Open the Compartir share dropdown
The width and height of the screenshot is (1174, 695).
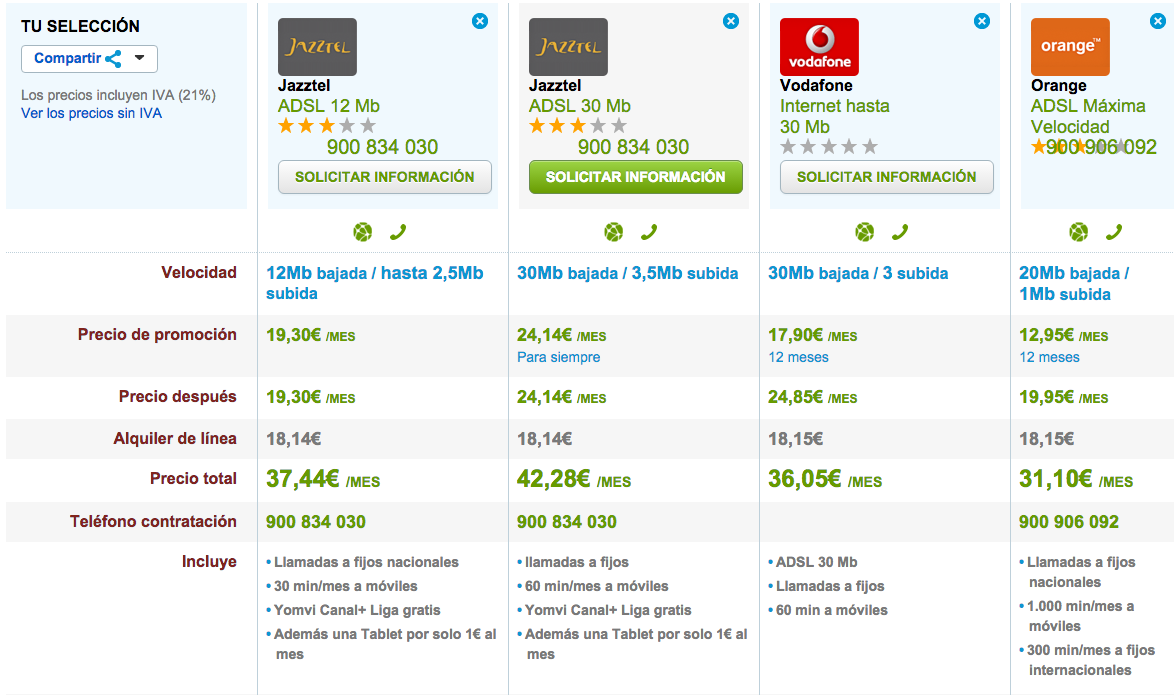pos(89,58)
